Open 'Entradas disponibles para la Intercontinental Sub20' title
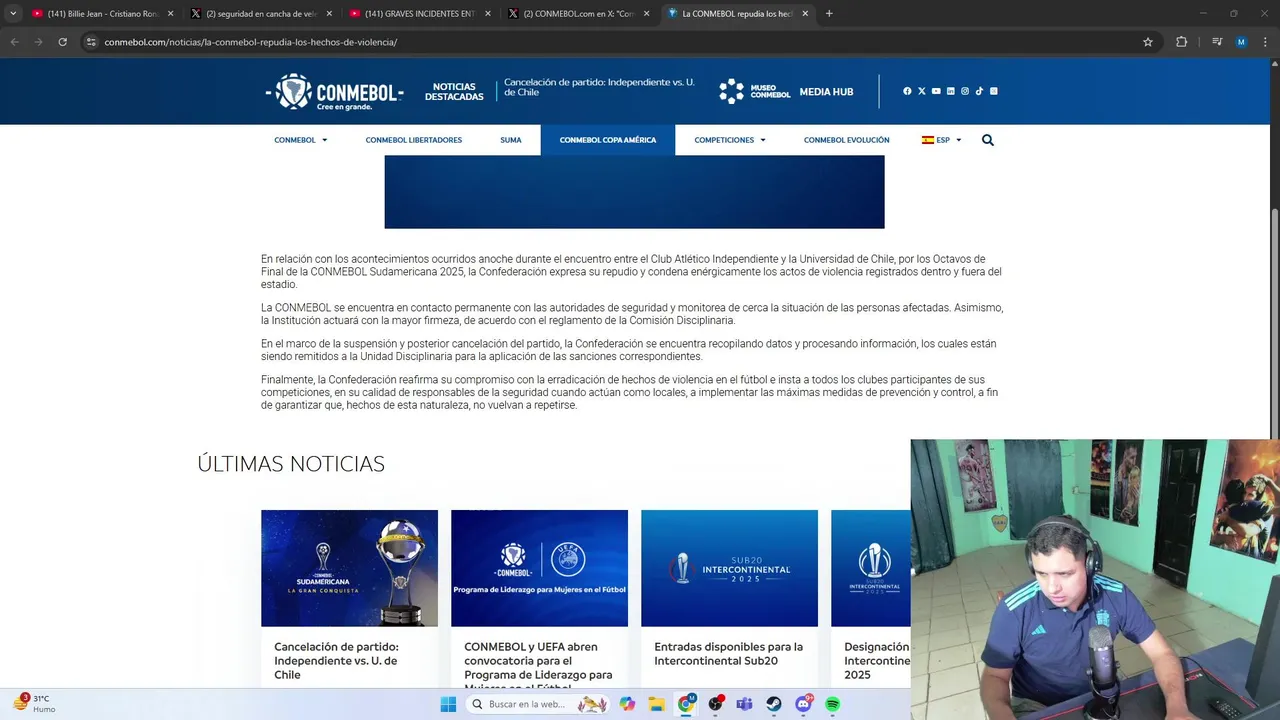The width and height of the screenshot is (1280, 720). 728,654
